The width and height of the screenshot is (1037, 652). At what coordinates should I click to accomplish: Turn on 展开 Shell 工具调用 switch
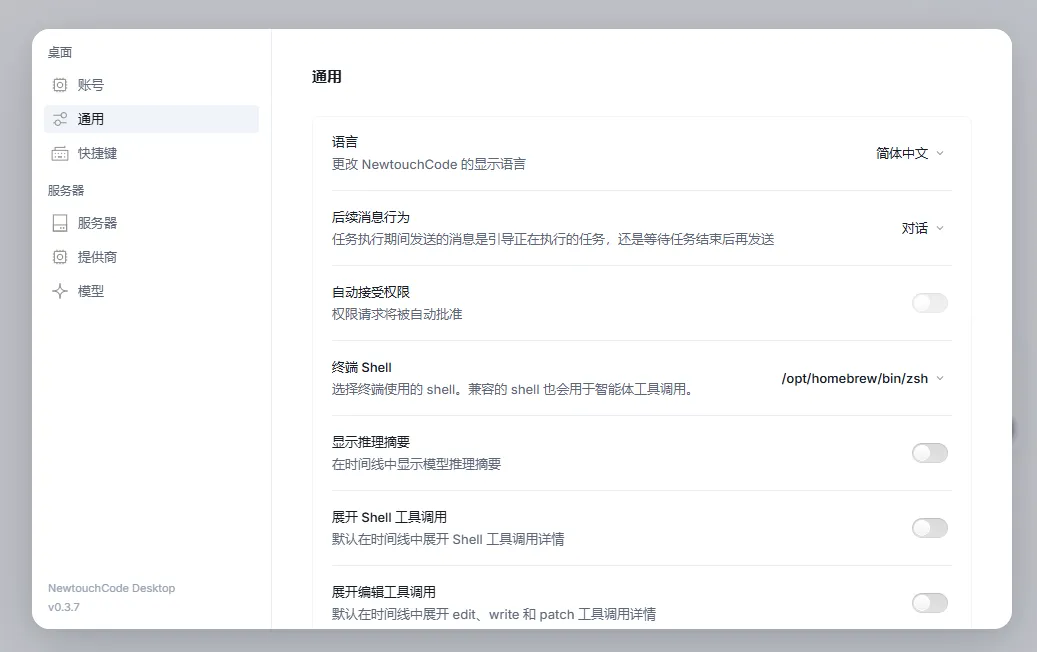point(930,528)
